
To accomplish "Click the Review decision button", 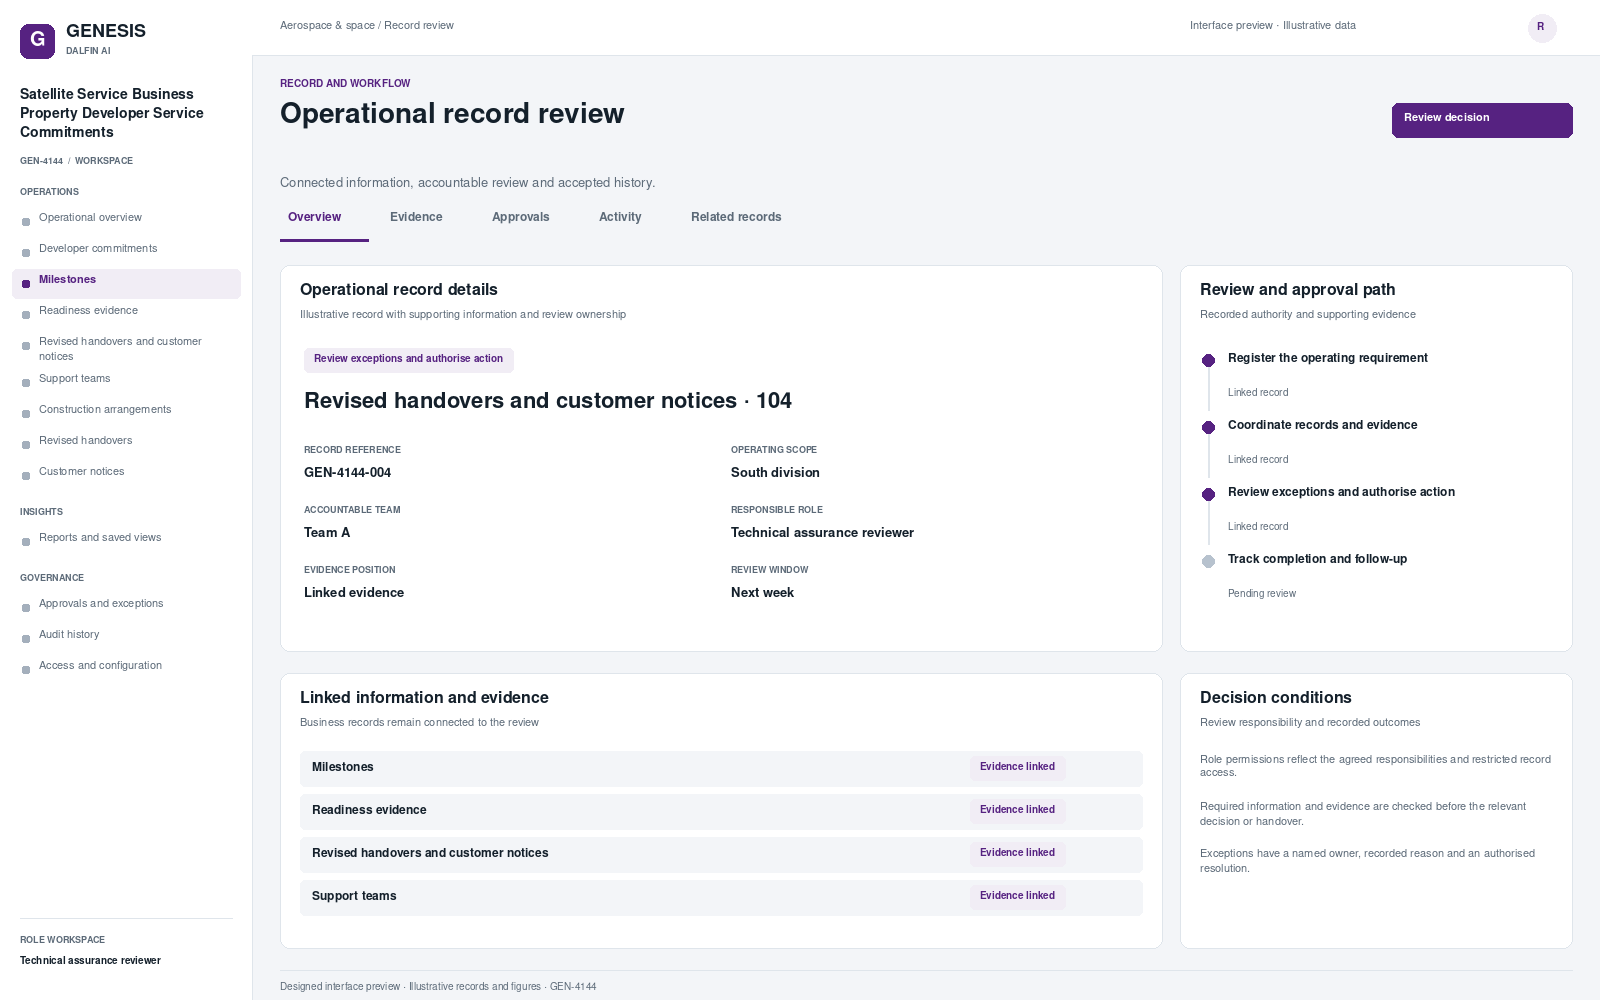I will click(x=1482, y=120).
